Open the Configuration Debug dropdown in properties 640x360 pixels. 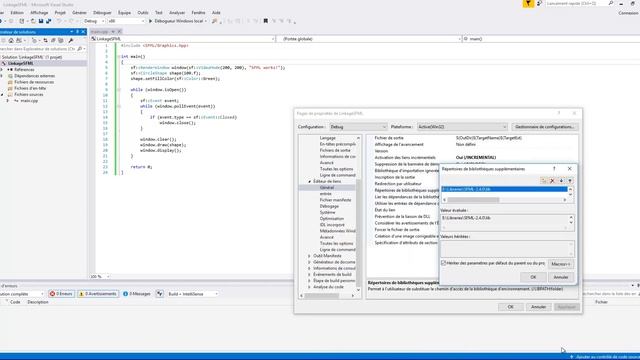pyautogui.click(x=358, y=127)
